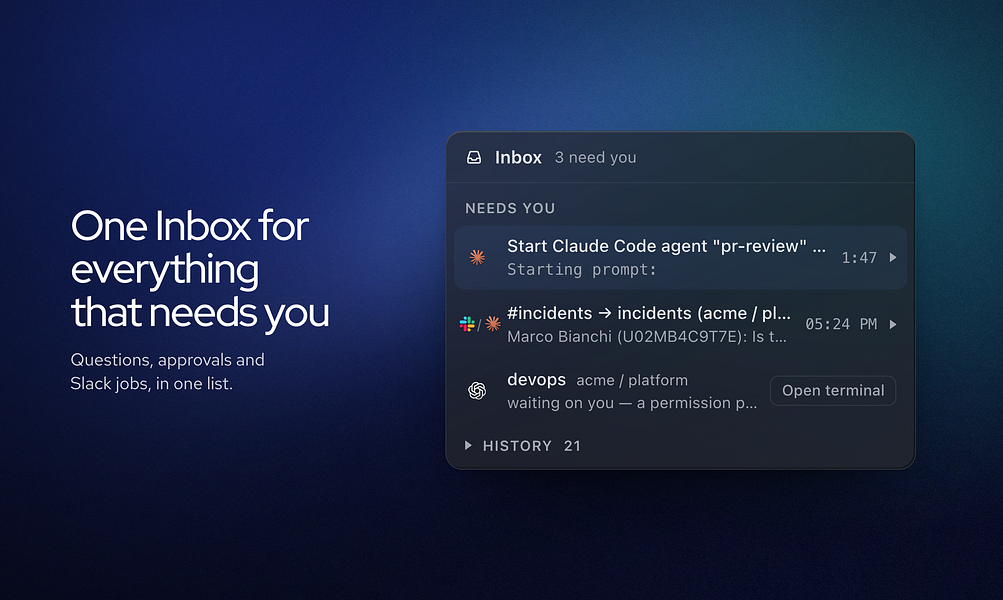Viewport: 1003px width, 600px height.
Task: Select the 'devops' title text
Action: 536,380
